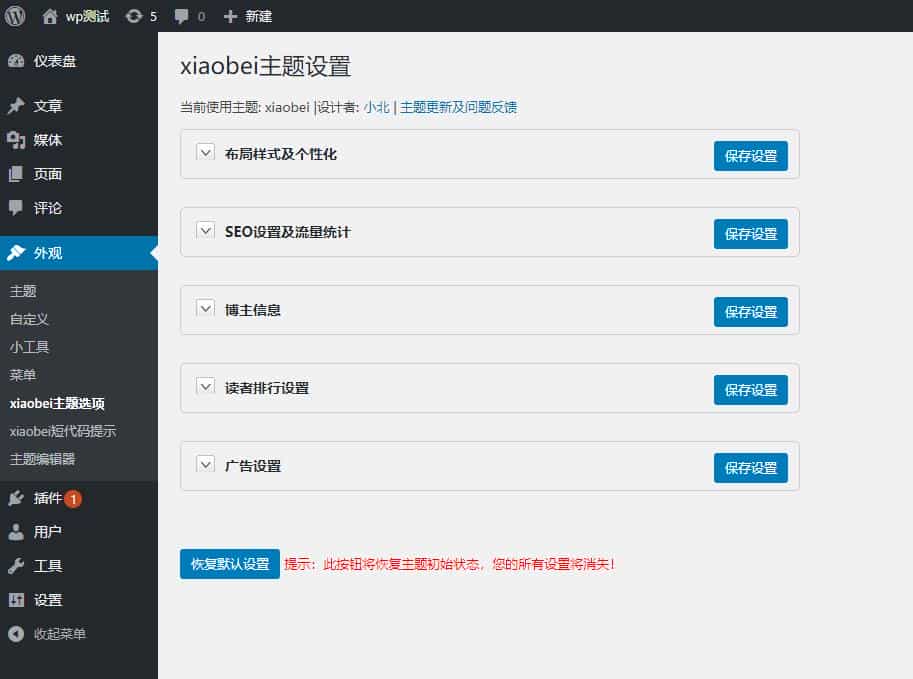Expand the 博主信息 section
Viewport: 913px width, 679px height.
206,309
